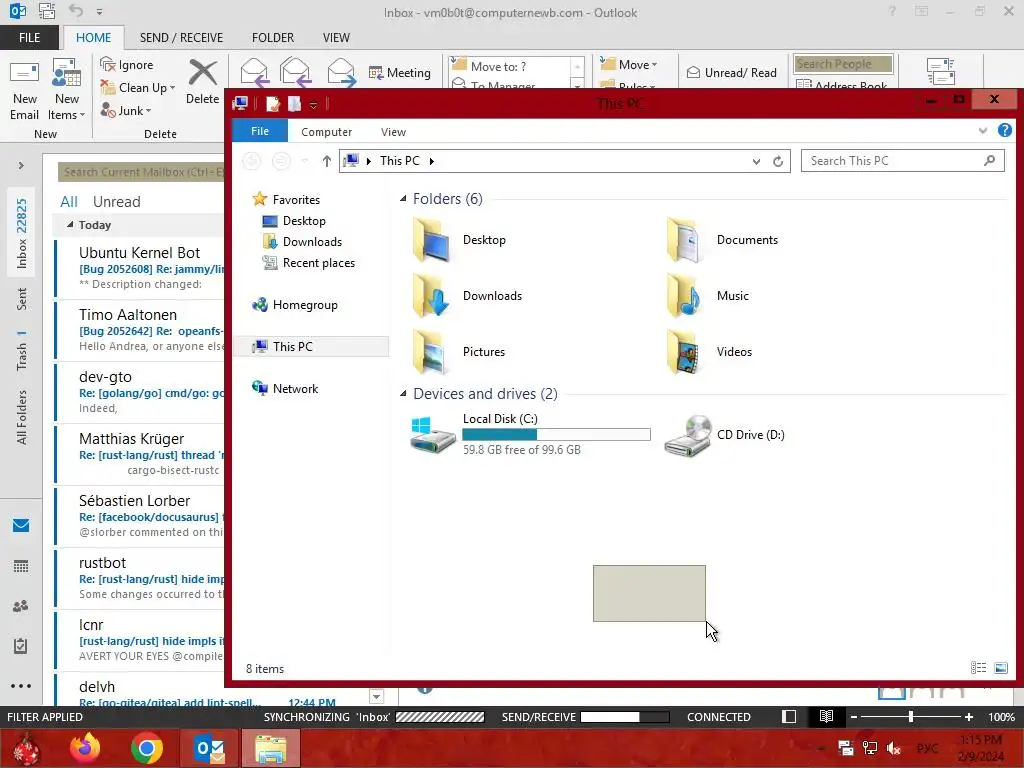Collapse the Today message group
This screenshot has height=768, width=1024.
coord(70,225)
